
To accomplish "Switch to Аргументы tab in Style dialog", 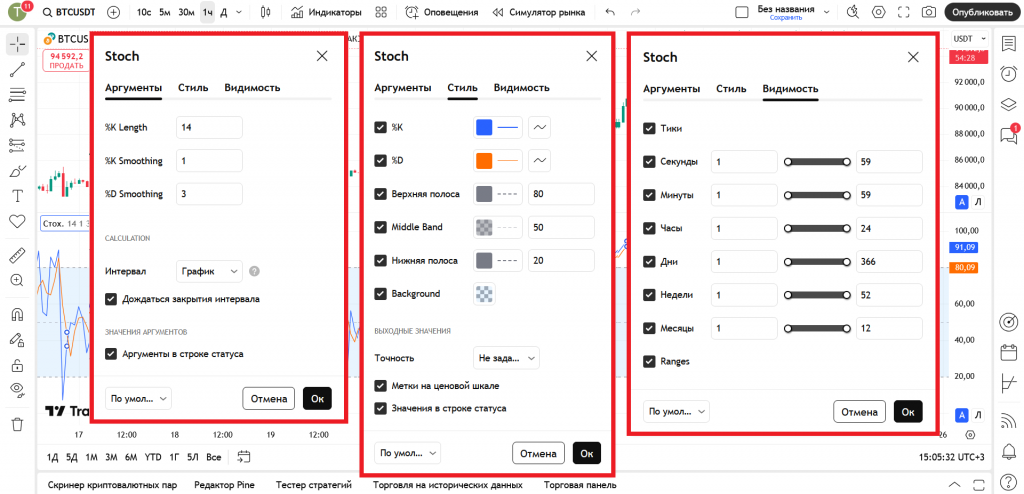I will (x=402, y=88).
